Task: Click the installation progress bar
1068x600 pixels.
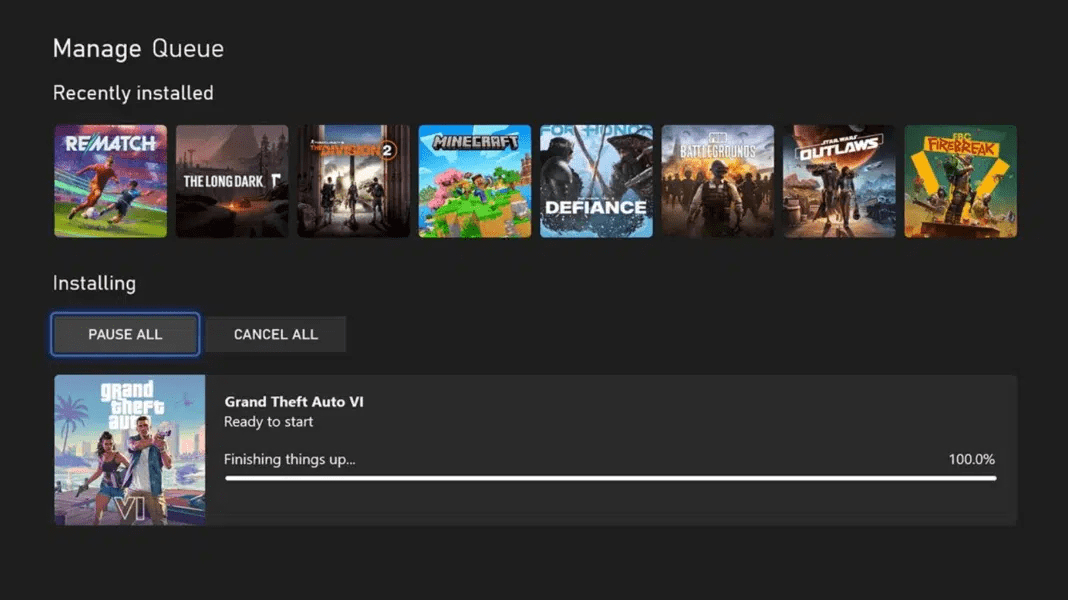Action: (610, 477)
